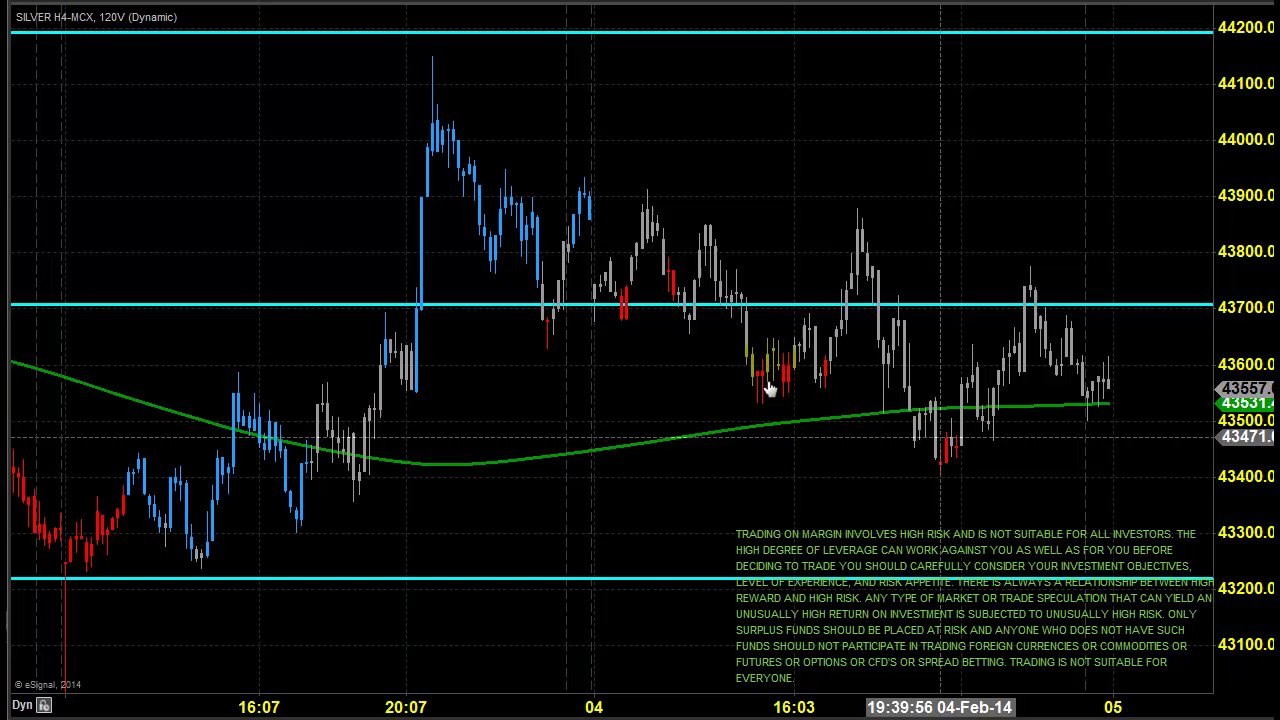Viewport: 1280px width, 720px height.
Task: Click the 19:39:56 04-Feb-14 cursor time label
Action: click(x=940, y=707)
